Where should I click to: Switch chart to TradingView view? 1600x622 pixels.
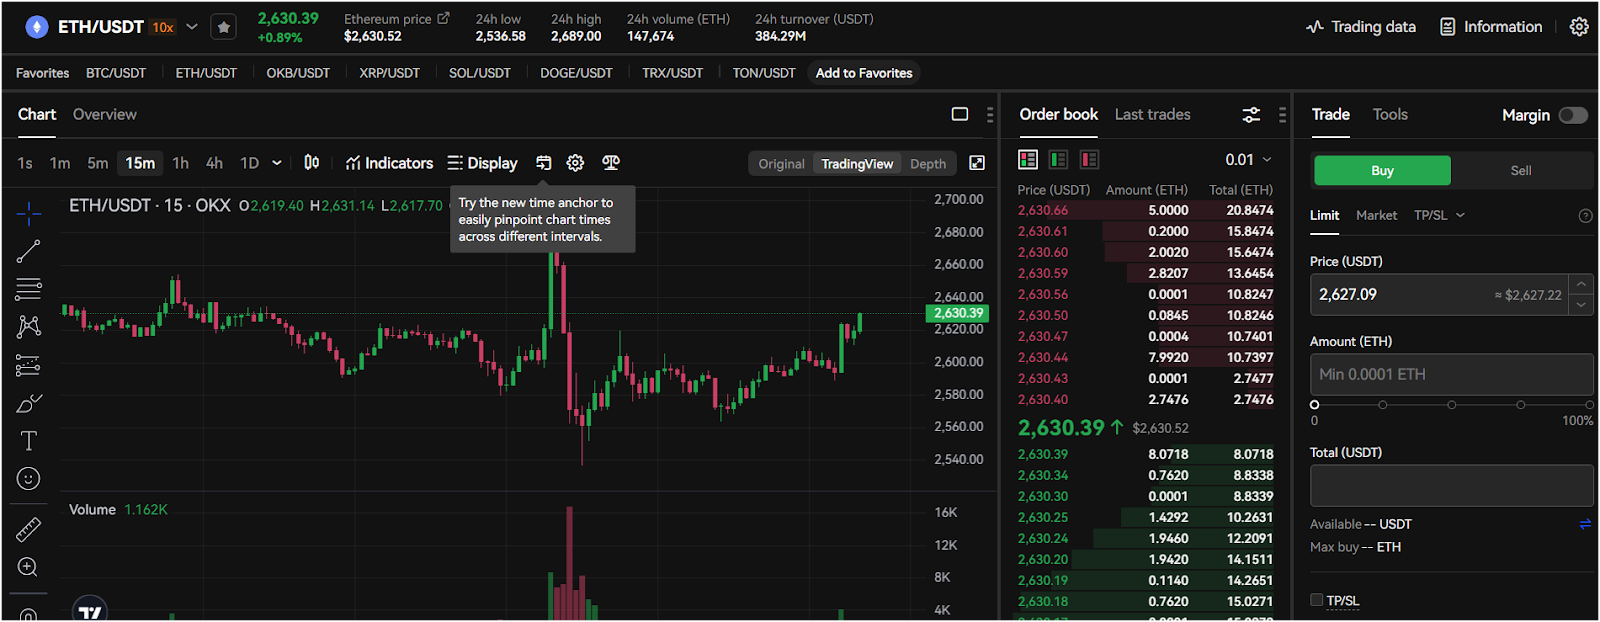point(857,164)
